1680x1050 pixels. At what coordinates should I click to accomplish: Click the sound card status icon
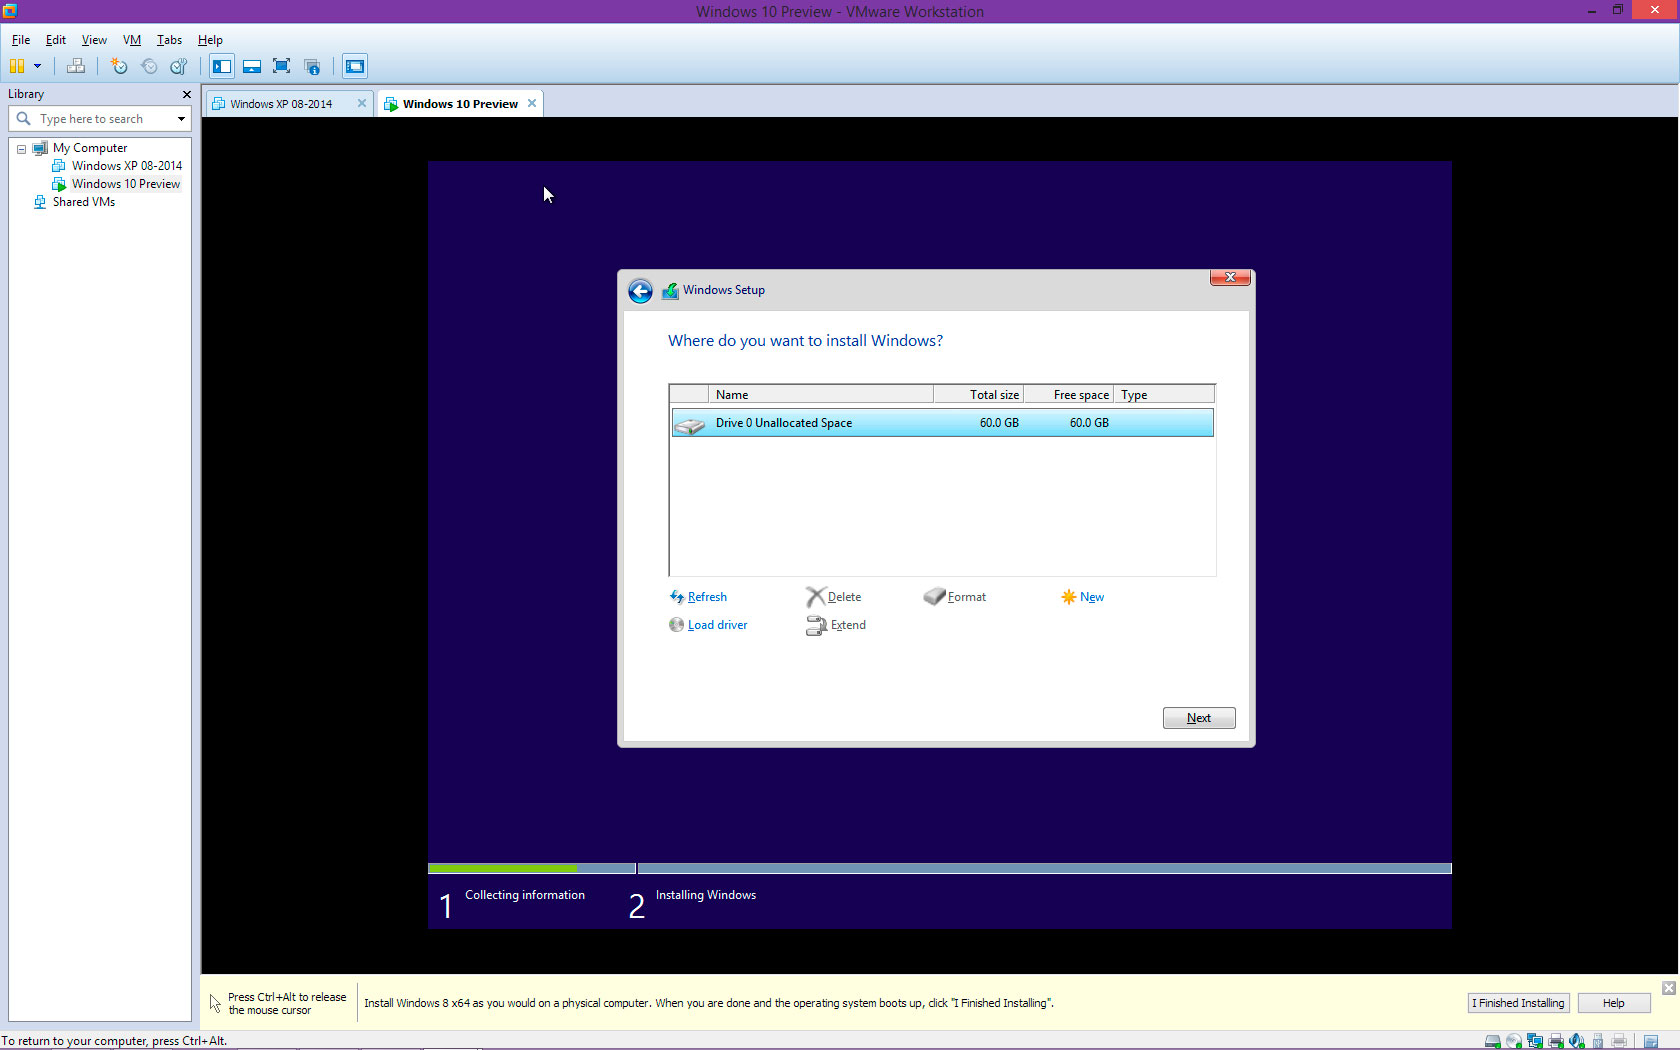1577,1041
